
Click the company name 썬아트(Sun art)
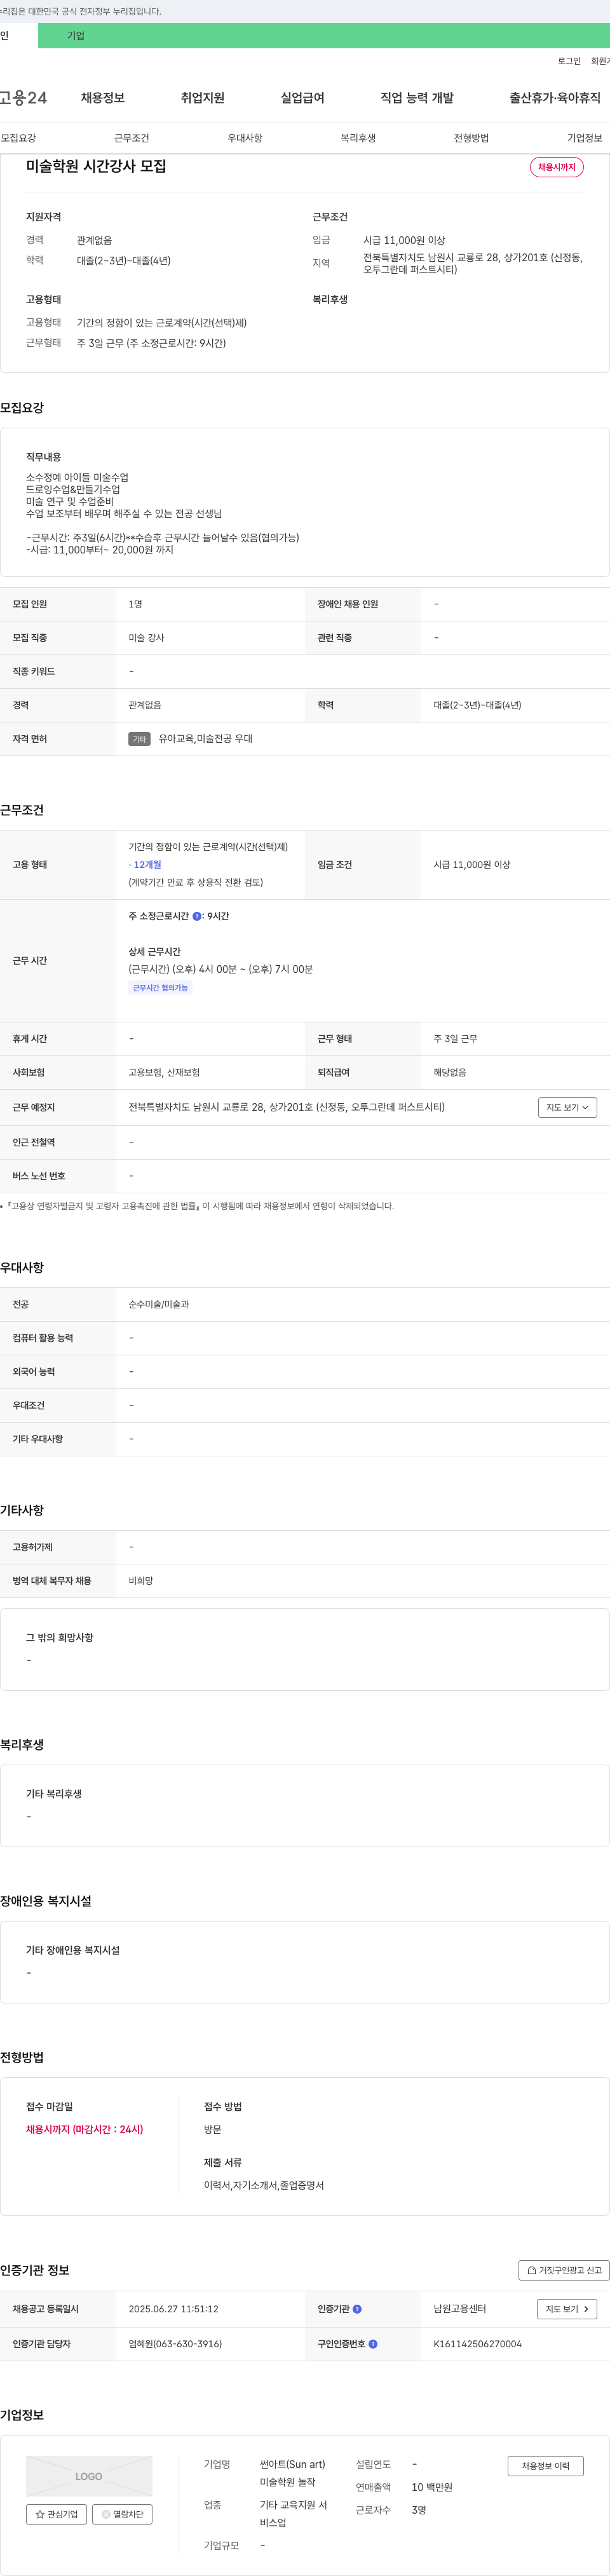(292, 2464)
